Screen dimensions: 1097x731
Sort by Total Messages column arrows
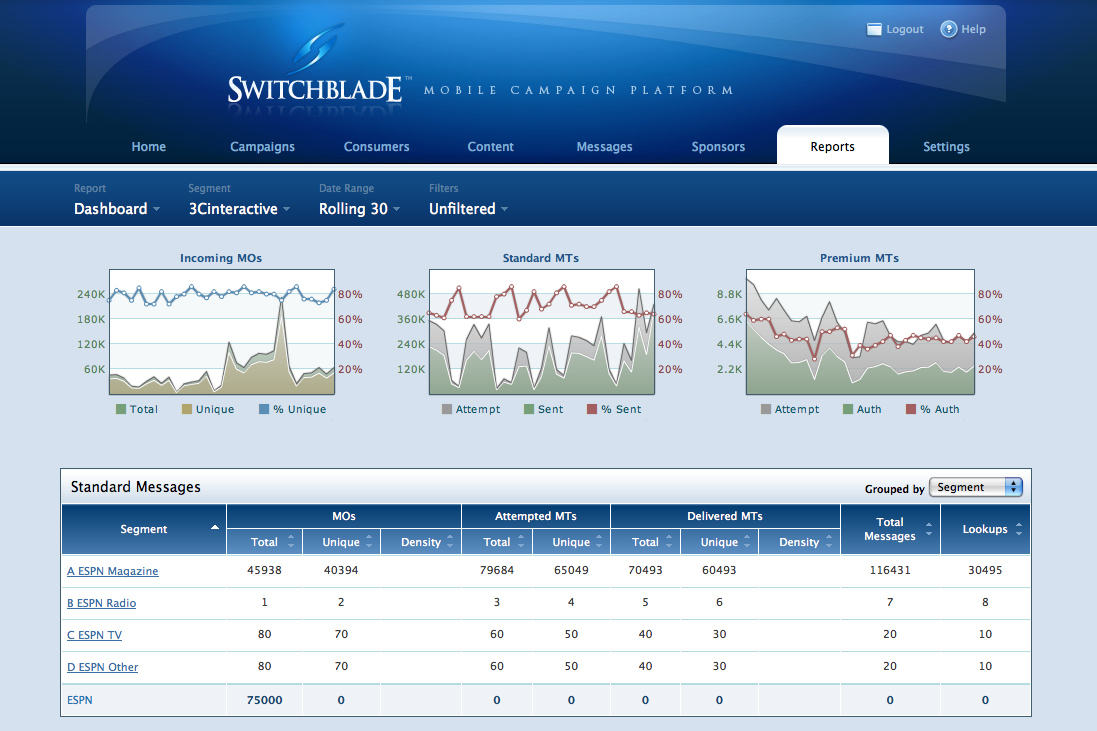tap(930, 529)
